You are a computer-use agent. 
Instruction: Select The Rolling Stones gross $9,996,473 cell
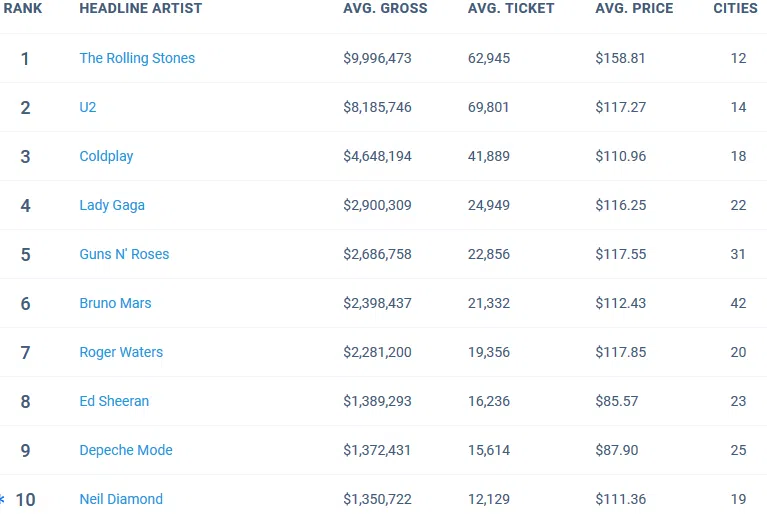pos(377,58)
